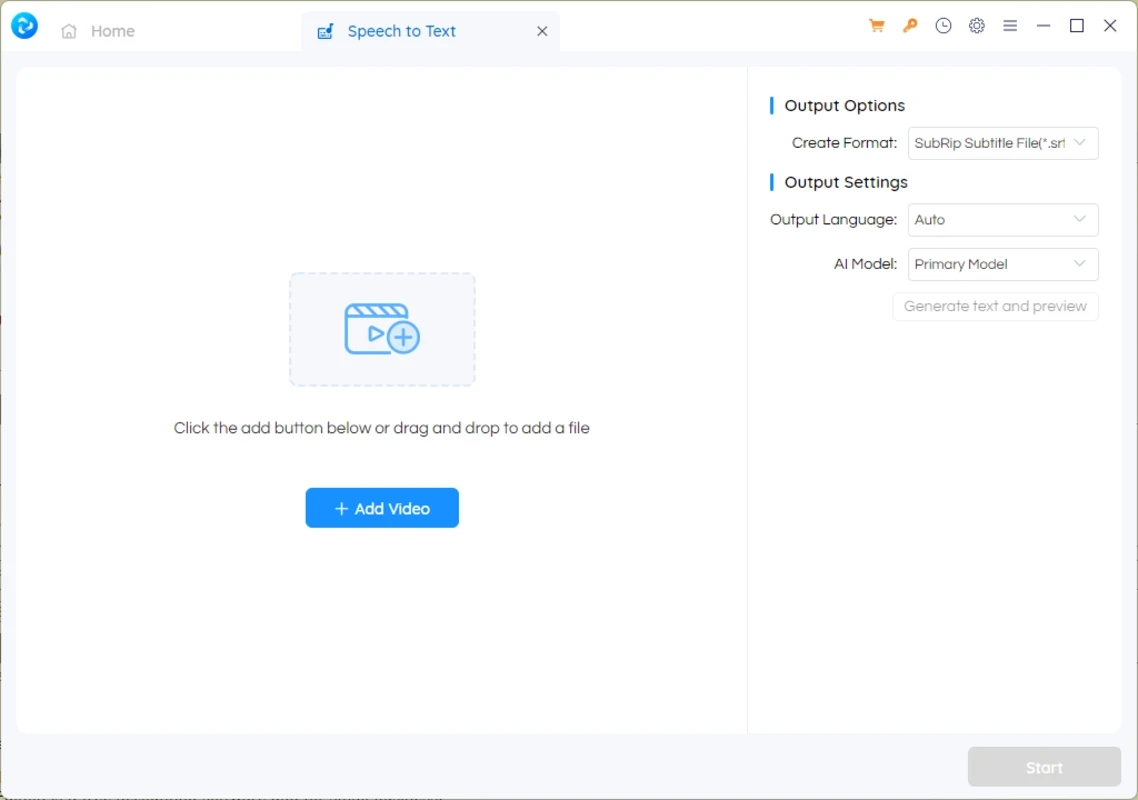Maximize the application window
Image resolution: width=1138 pixels, height=800 pixels.
coord(1077,27)
